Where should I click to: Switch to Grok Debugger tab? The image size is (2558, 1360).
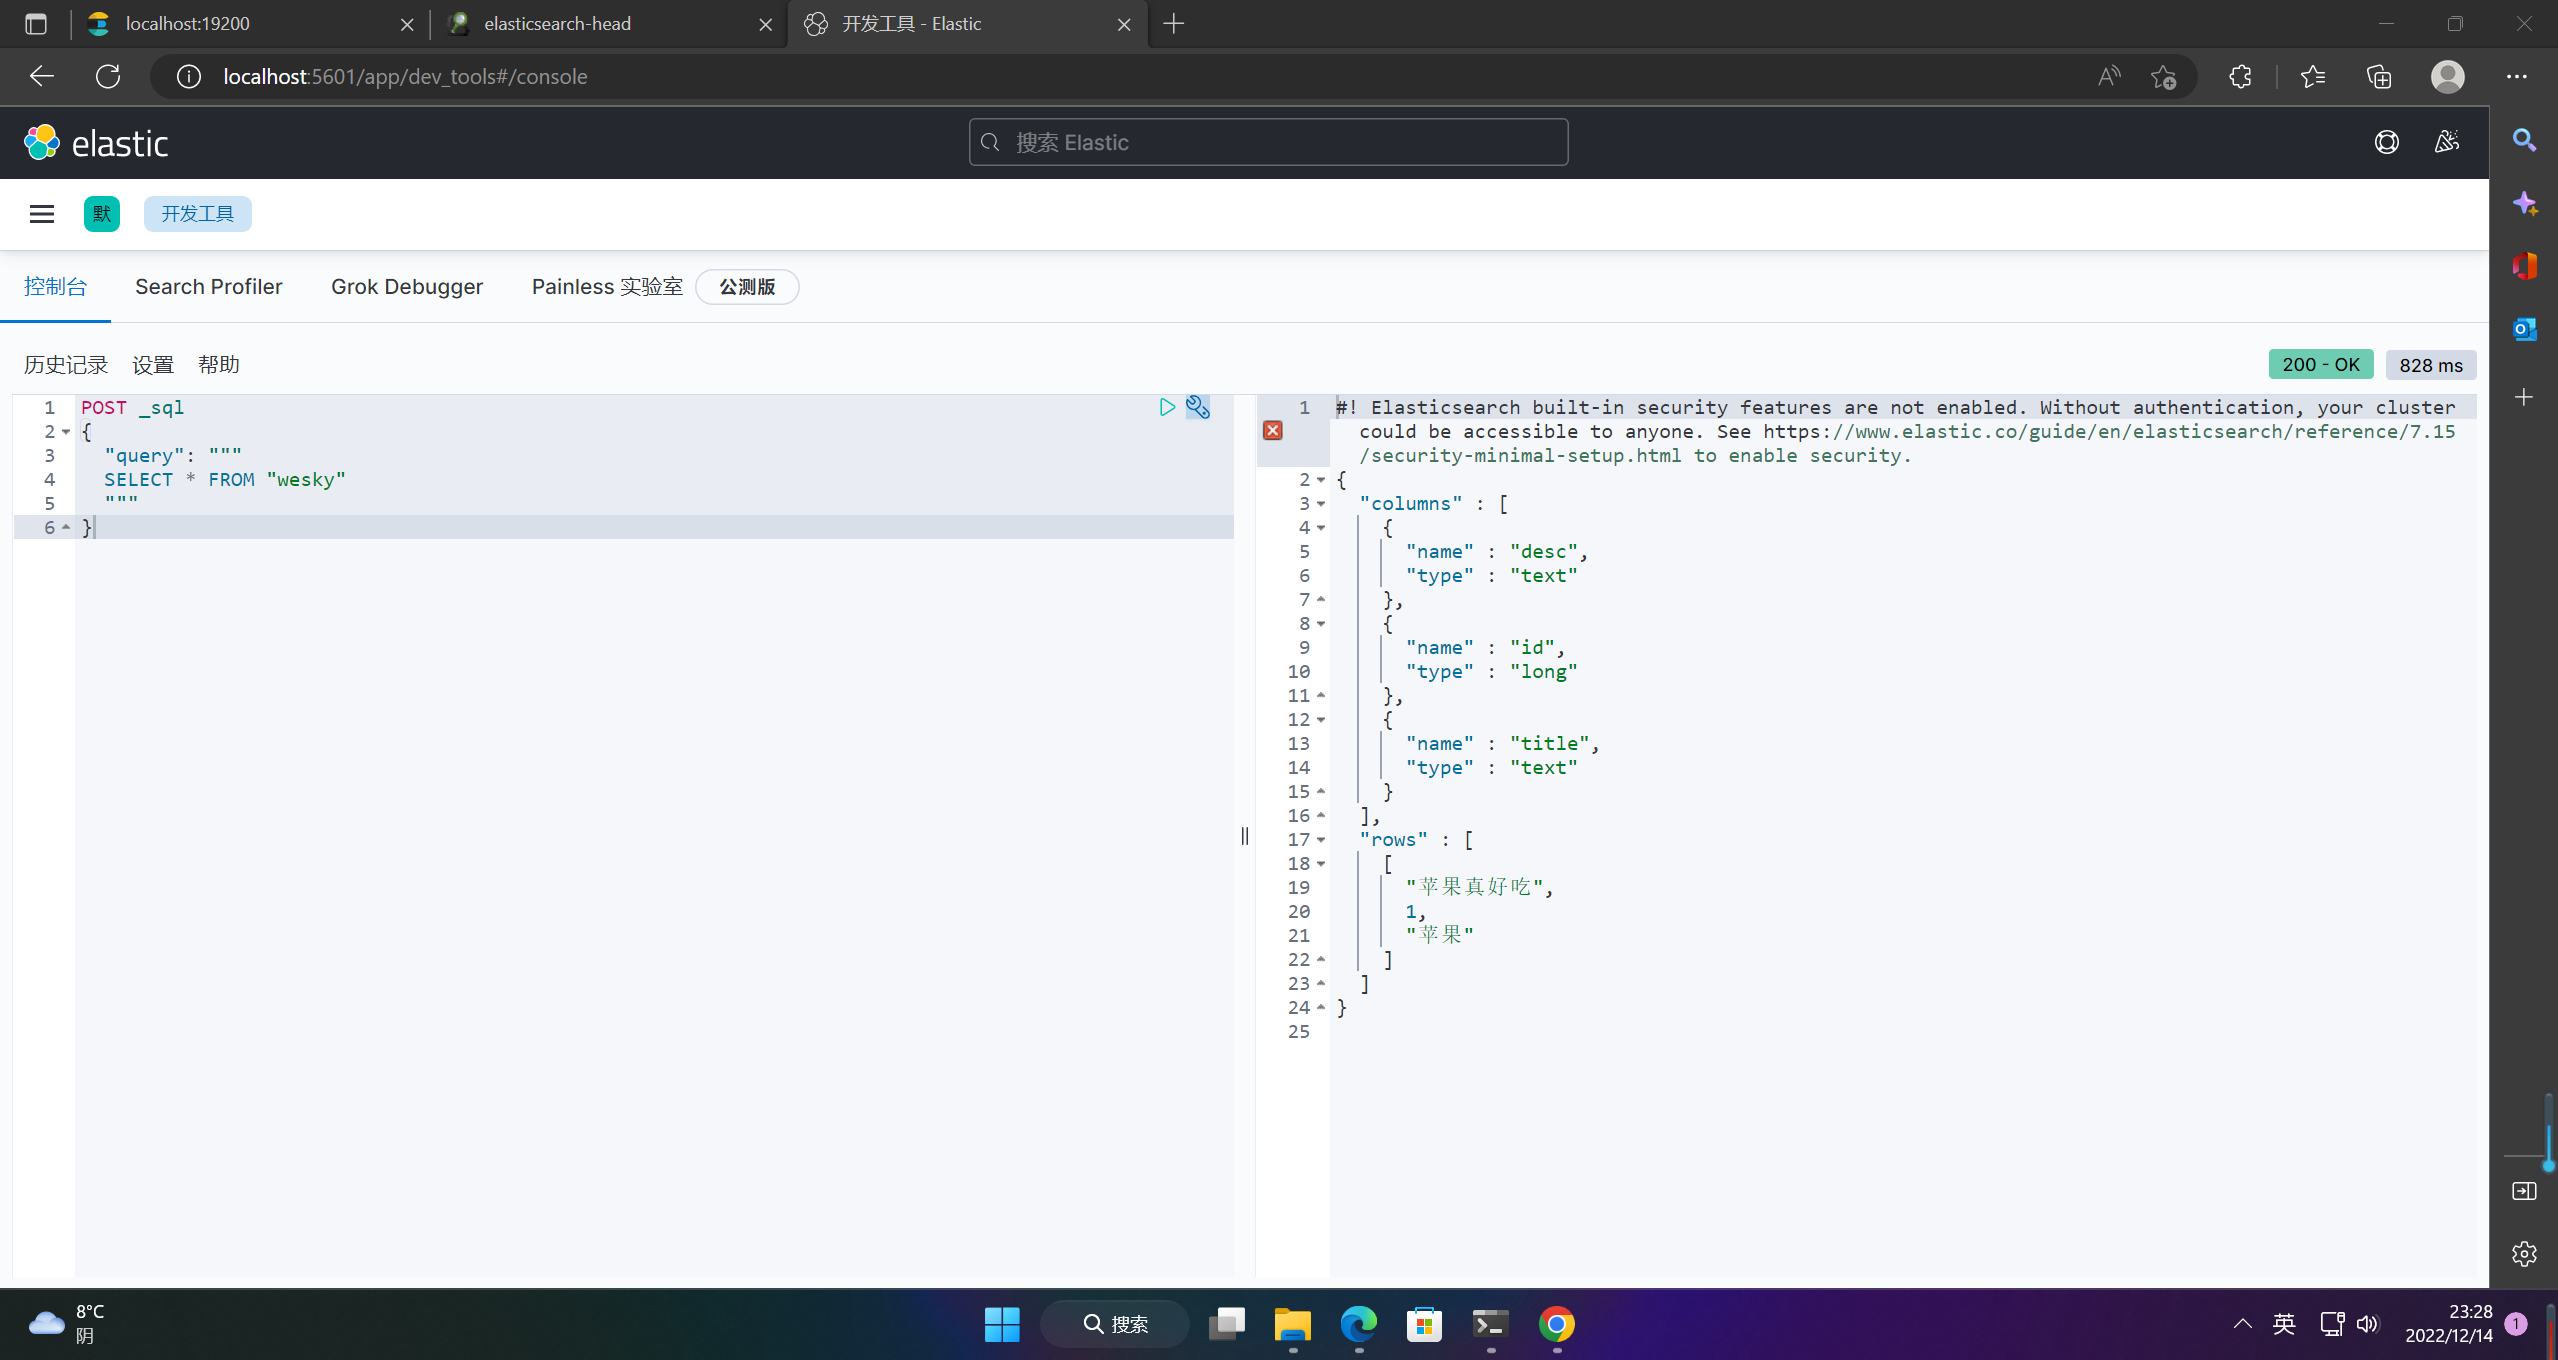[x=408, y=286]
